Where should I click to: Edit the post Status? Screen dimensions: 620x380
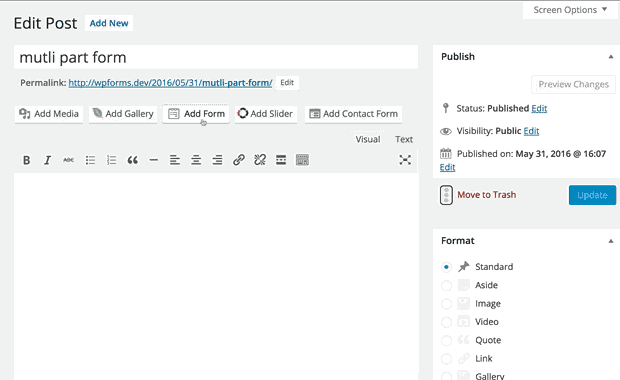coord(539,108)
